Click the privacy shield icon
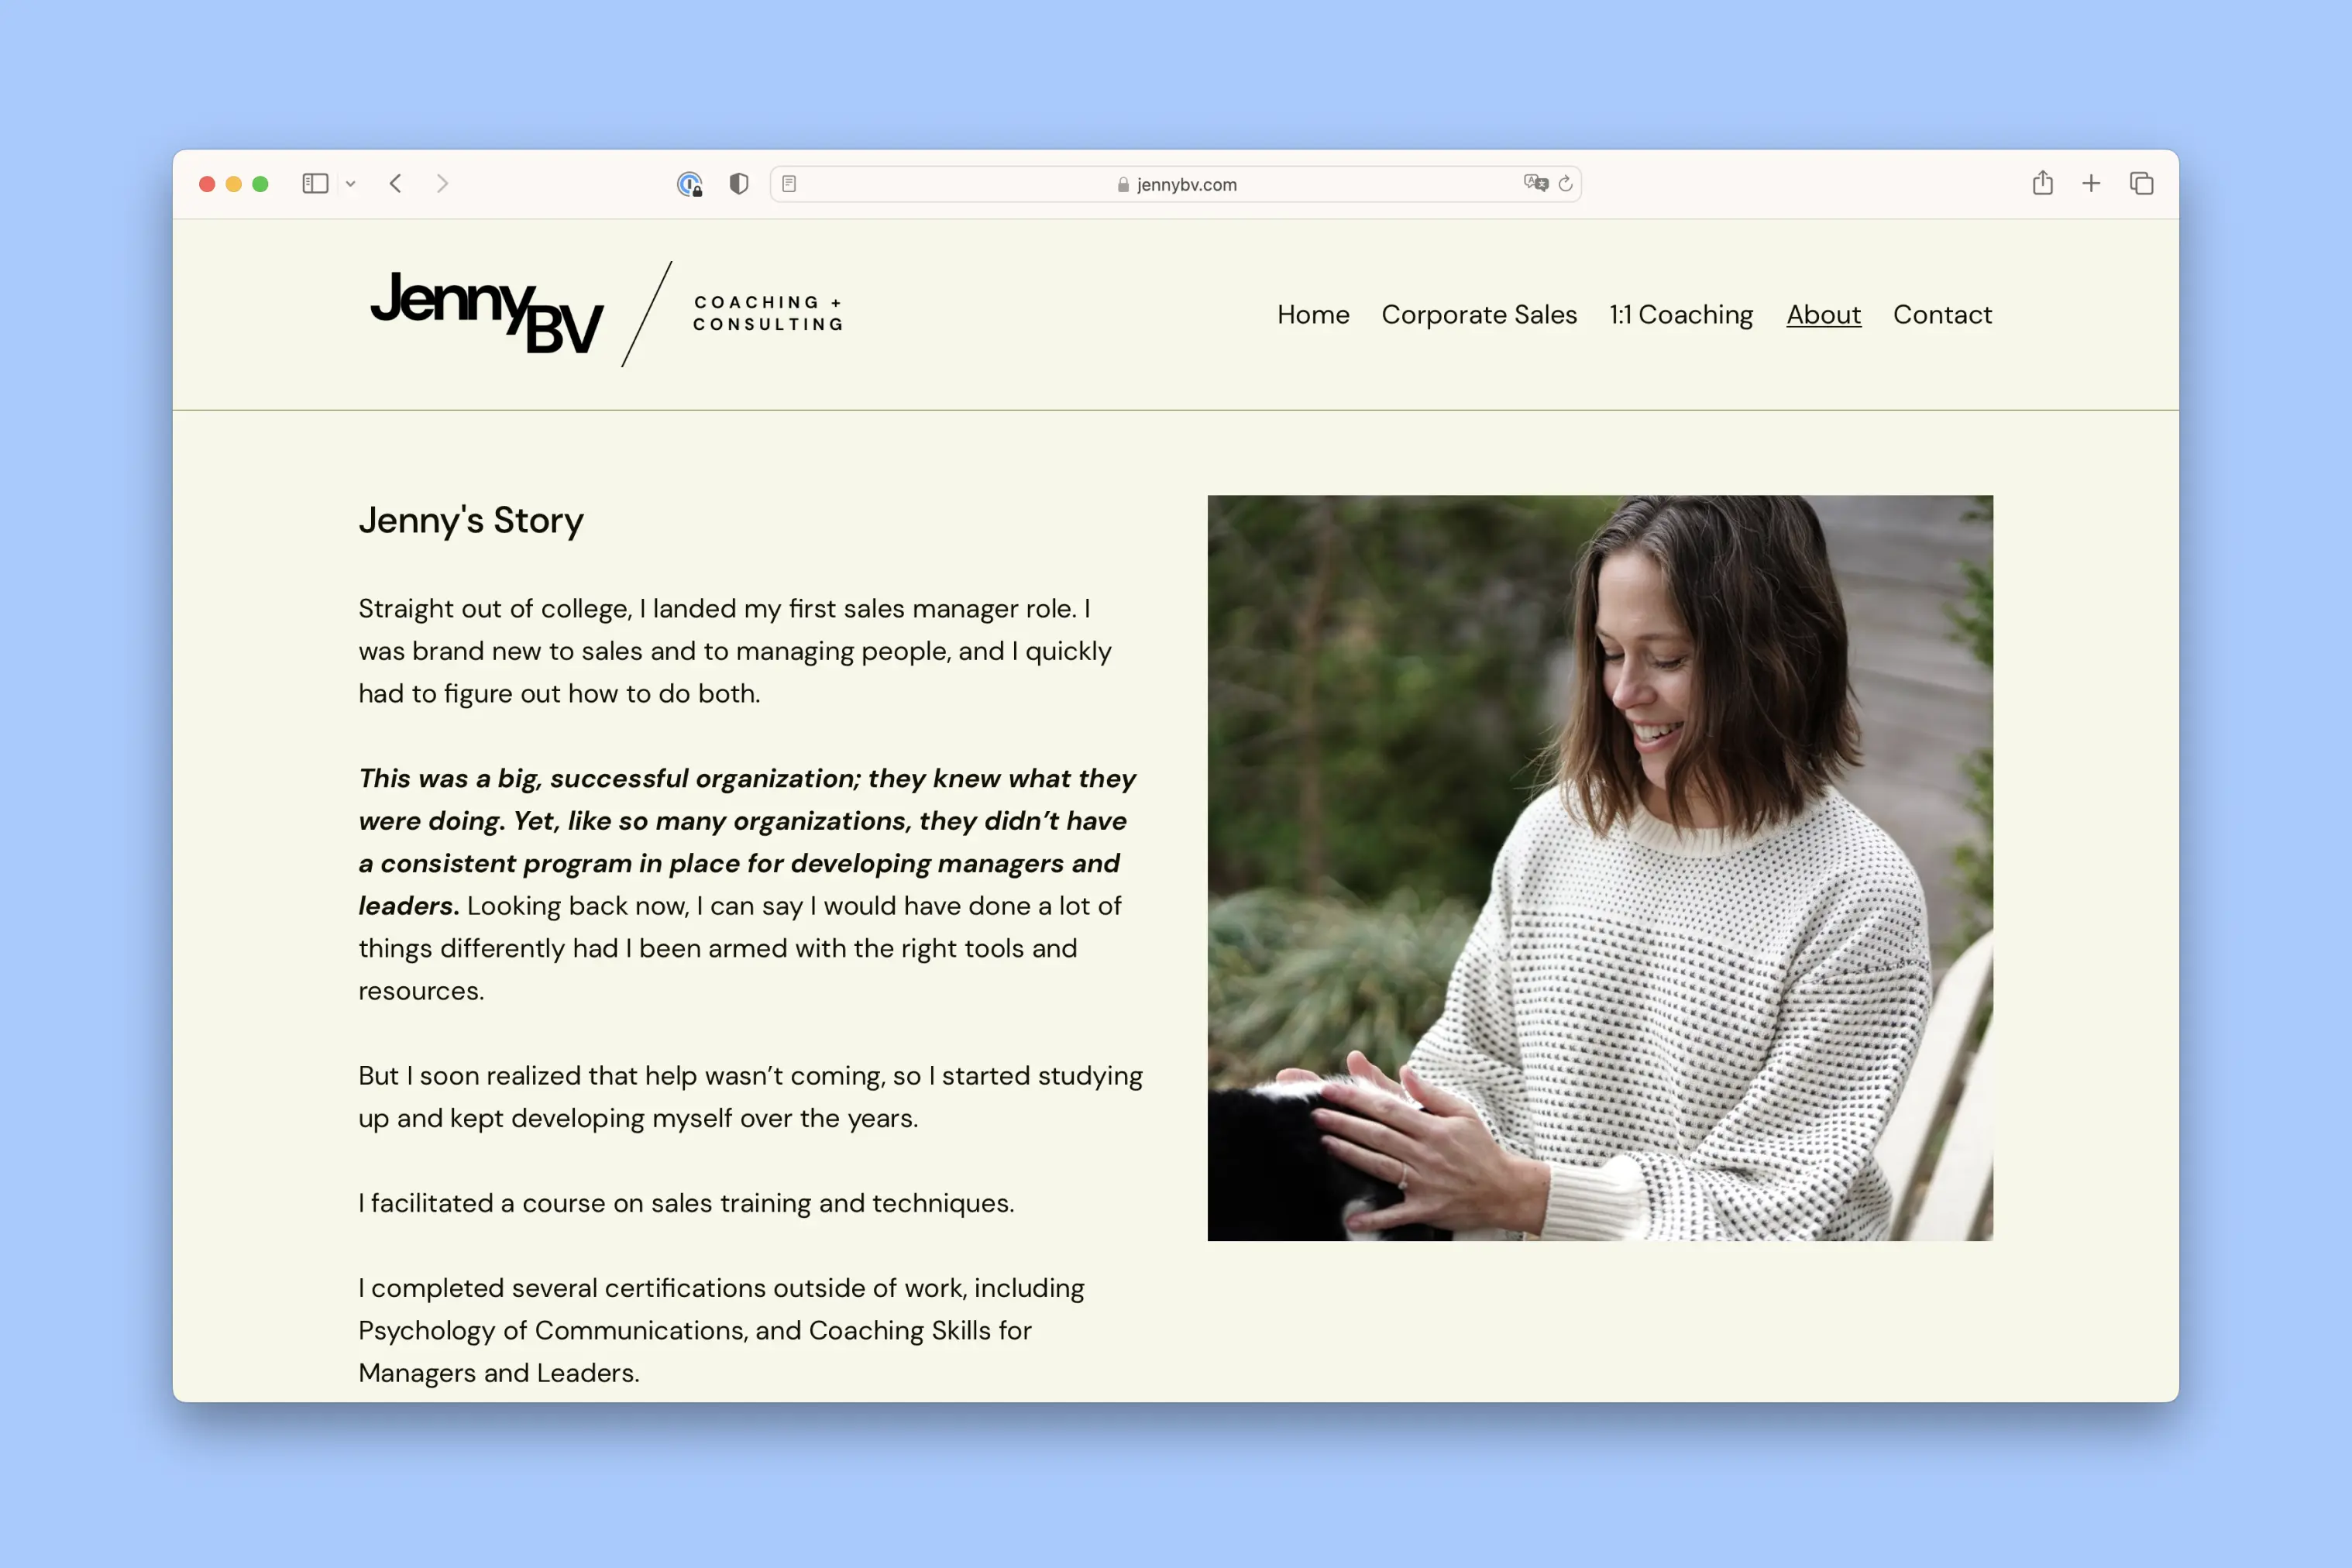Screen dimensions: 2352x1568 [737, 184]
